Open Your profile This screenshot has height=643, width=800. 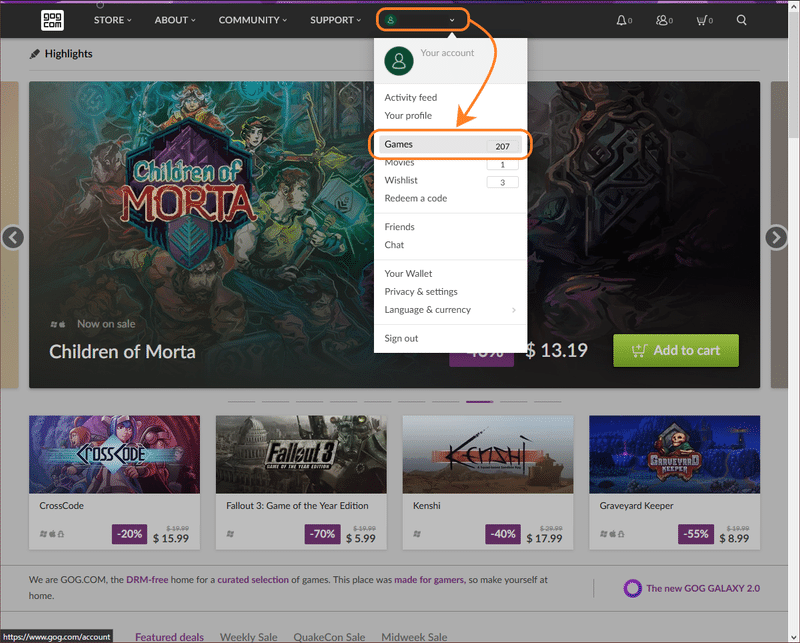click(408, 115)
